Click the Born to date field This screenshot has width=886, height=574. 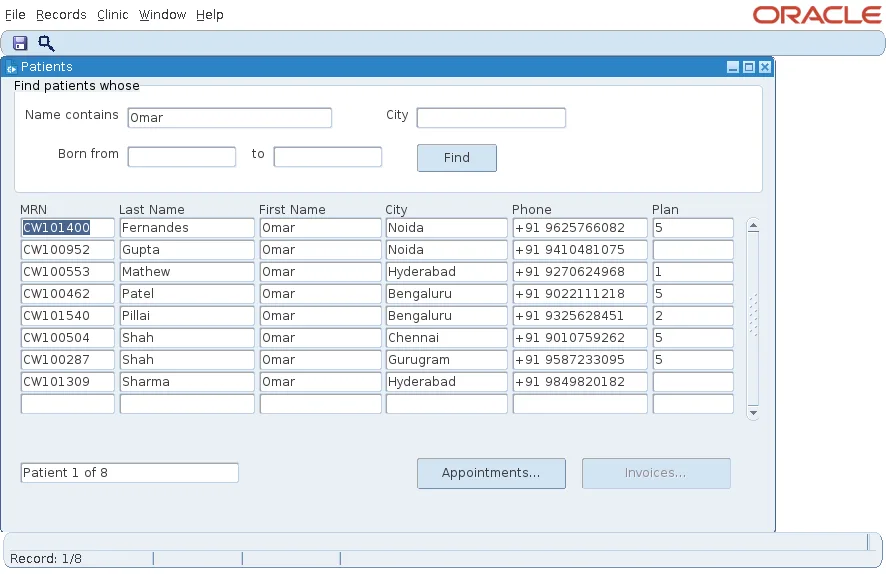(x=328, y=156)
